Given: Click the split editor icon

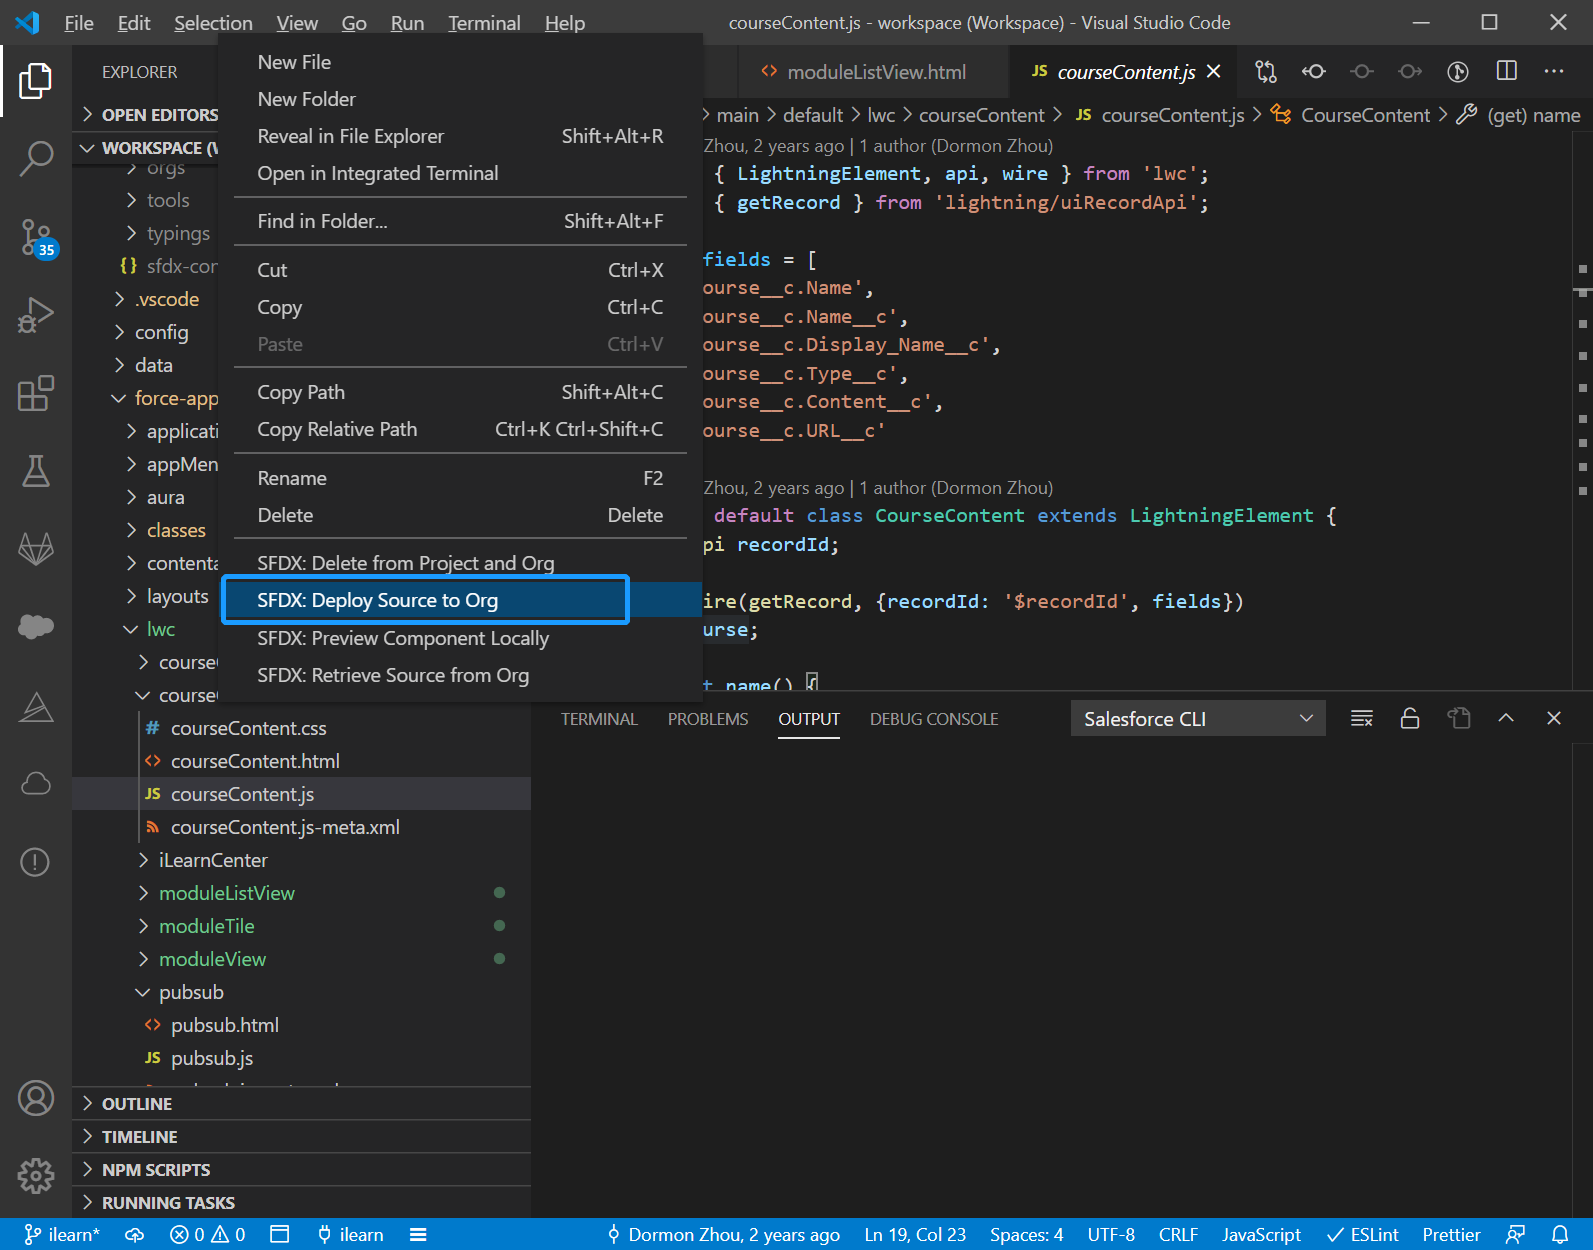Looking at the screenshot, I should [x=1506, y=71].
